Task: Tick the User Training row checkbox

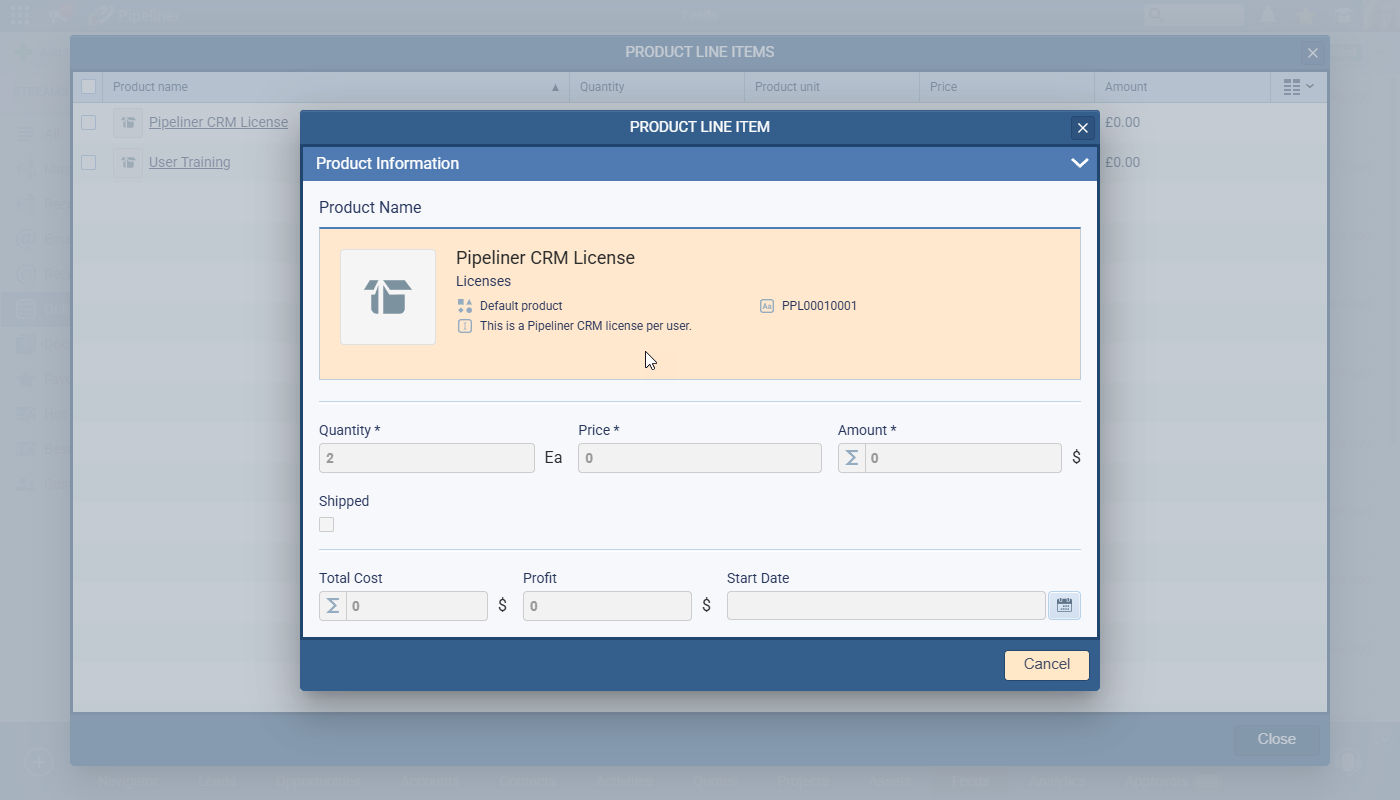Action: [x=89, y=163]
